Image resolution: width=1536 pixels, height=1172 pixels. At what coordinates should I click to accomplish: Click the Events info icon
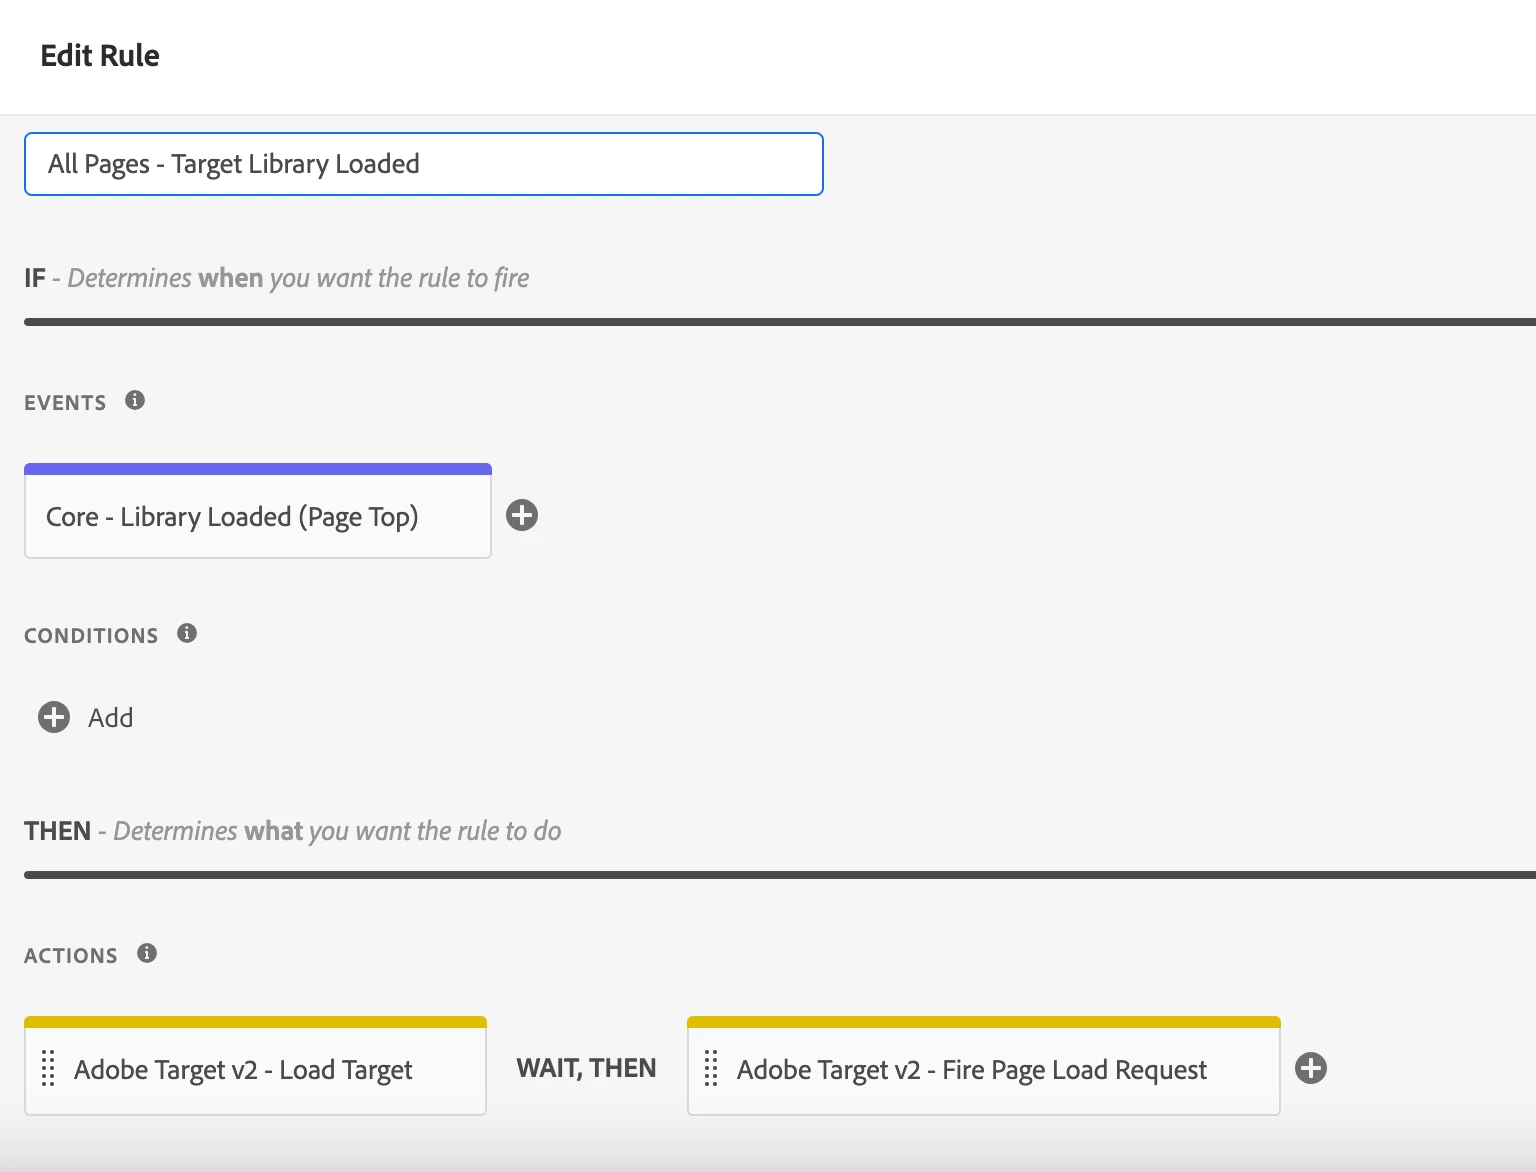pos(135,400)
